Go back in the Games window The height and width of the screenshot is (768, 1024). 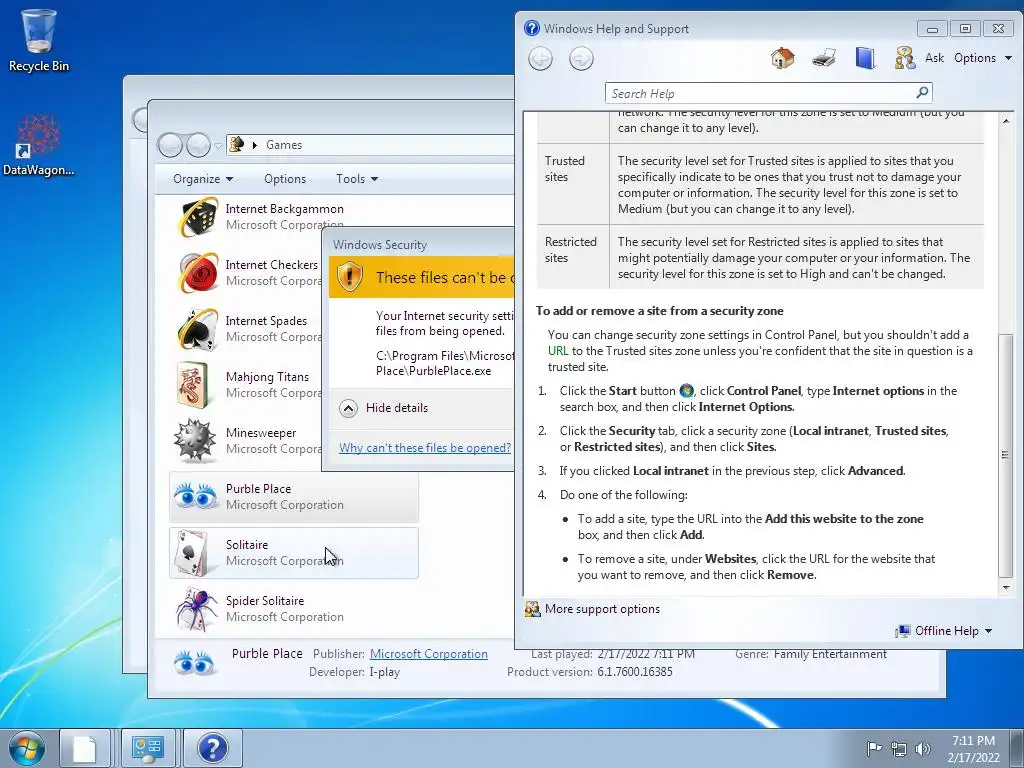pyautogui.click(x=170, y=145)
